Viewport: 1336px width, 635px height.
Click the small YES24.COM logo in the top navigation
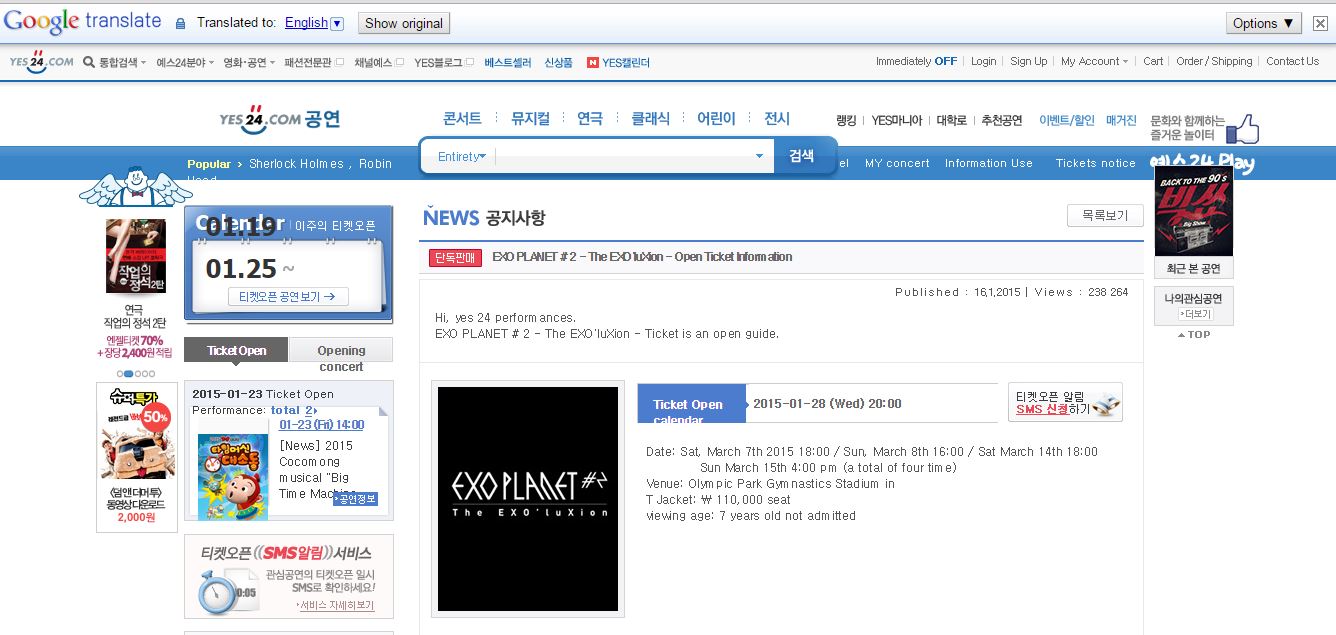click(41, 61)
